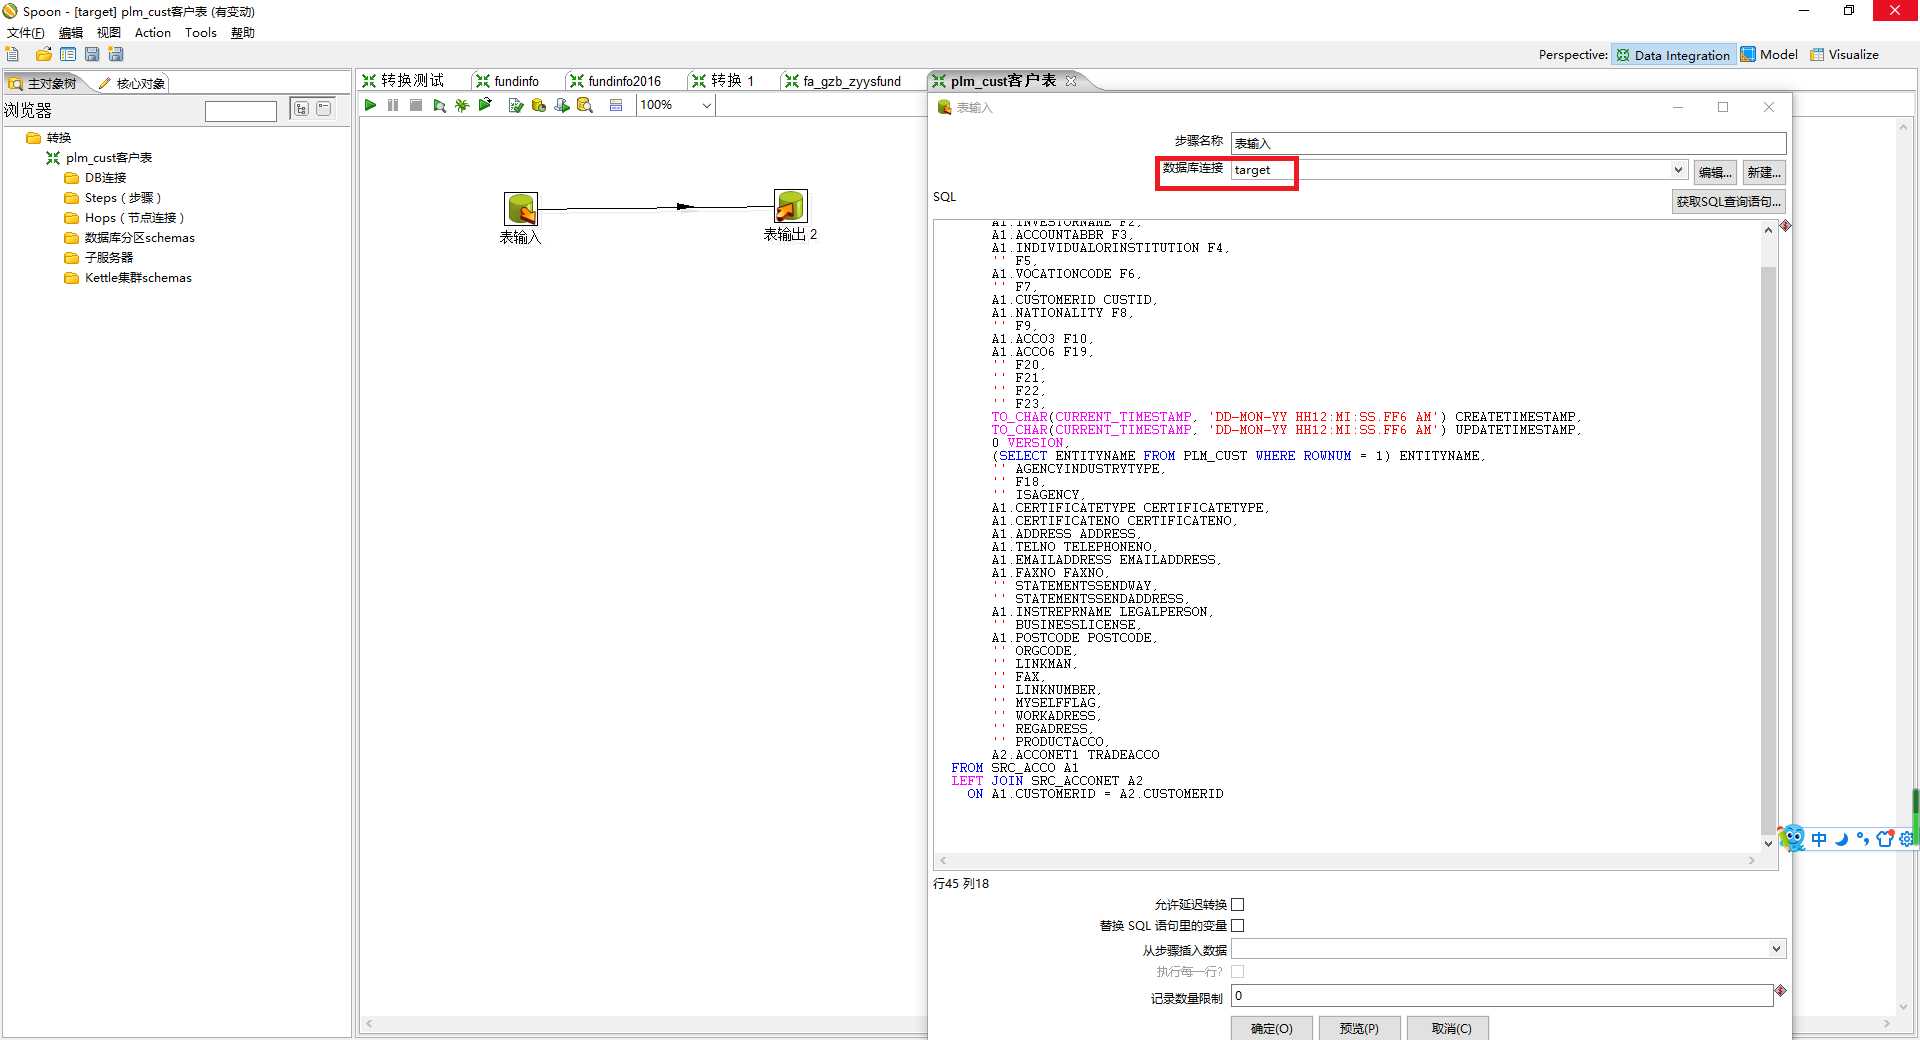The height and width of the screenshot is (1040, 1920).
Task: Switch to the fa_gzb_zyysfund tab
Action: click(852, 81)
